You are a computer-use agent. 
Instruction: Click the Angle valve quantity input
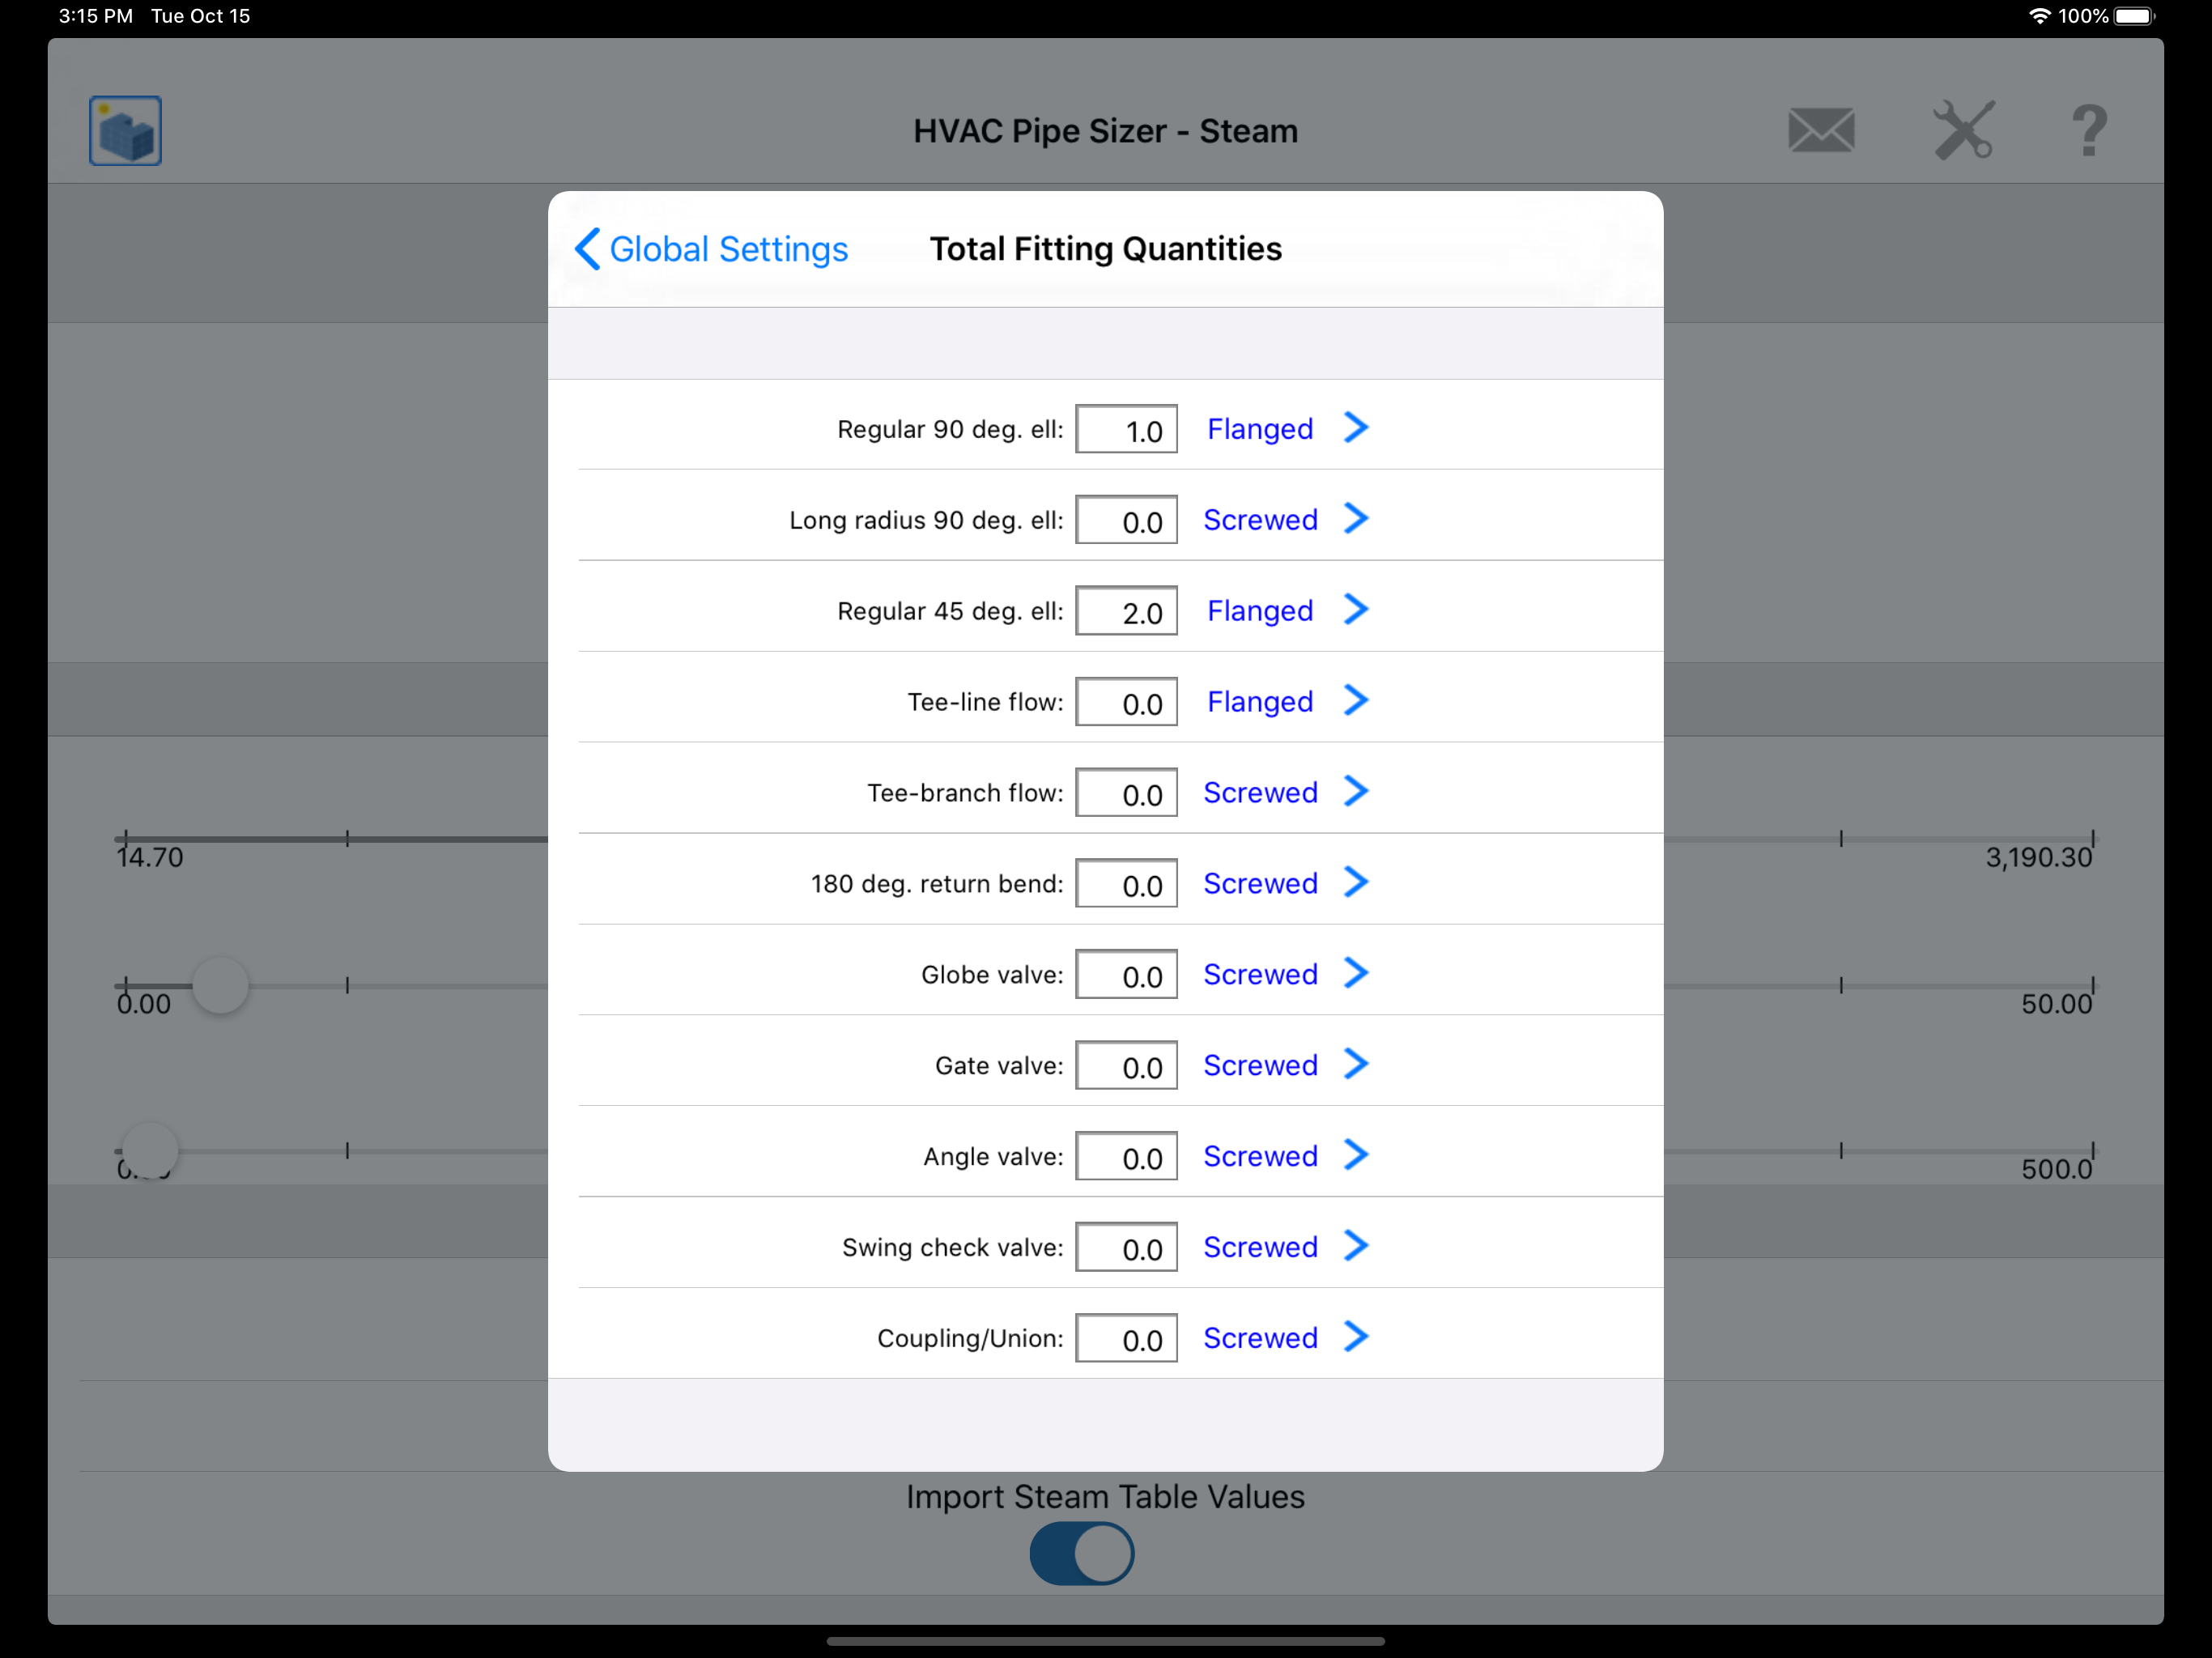coord(1126,1157)
